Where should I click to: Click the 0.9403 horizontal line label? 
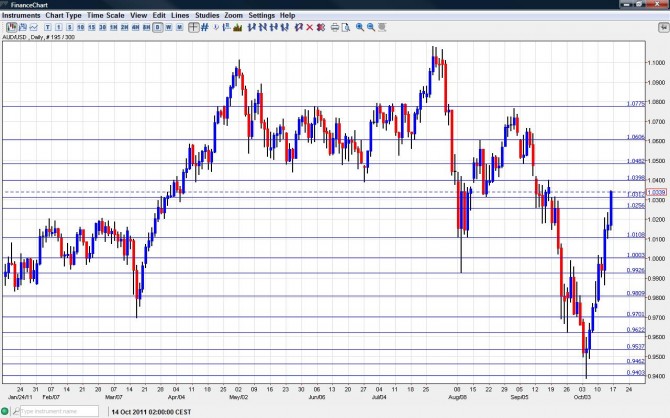click(x=636, y=373)
